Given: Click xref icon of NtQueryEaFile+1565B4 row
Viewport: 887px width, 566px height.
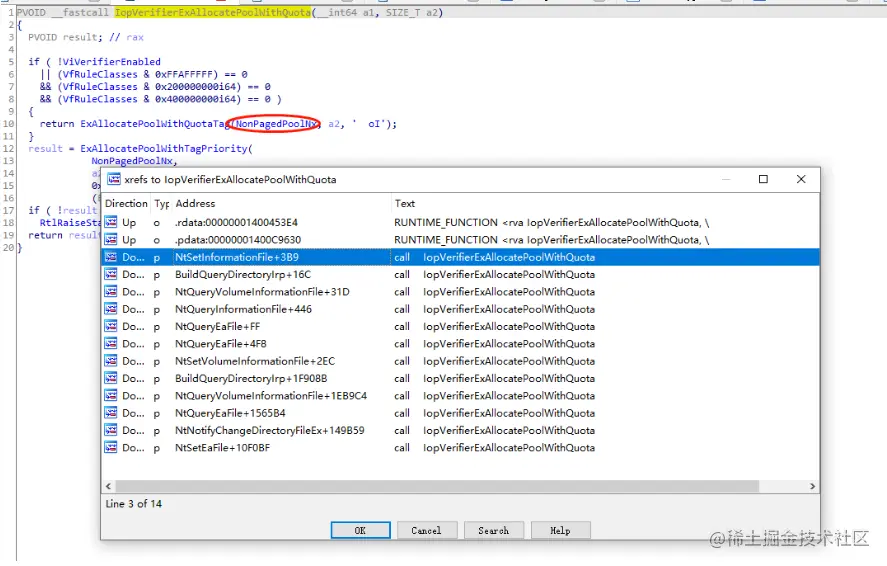Looking at the screenshot, I should pyautogui.click(x=111, y=413).
